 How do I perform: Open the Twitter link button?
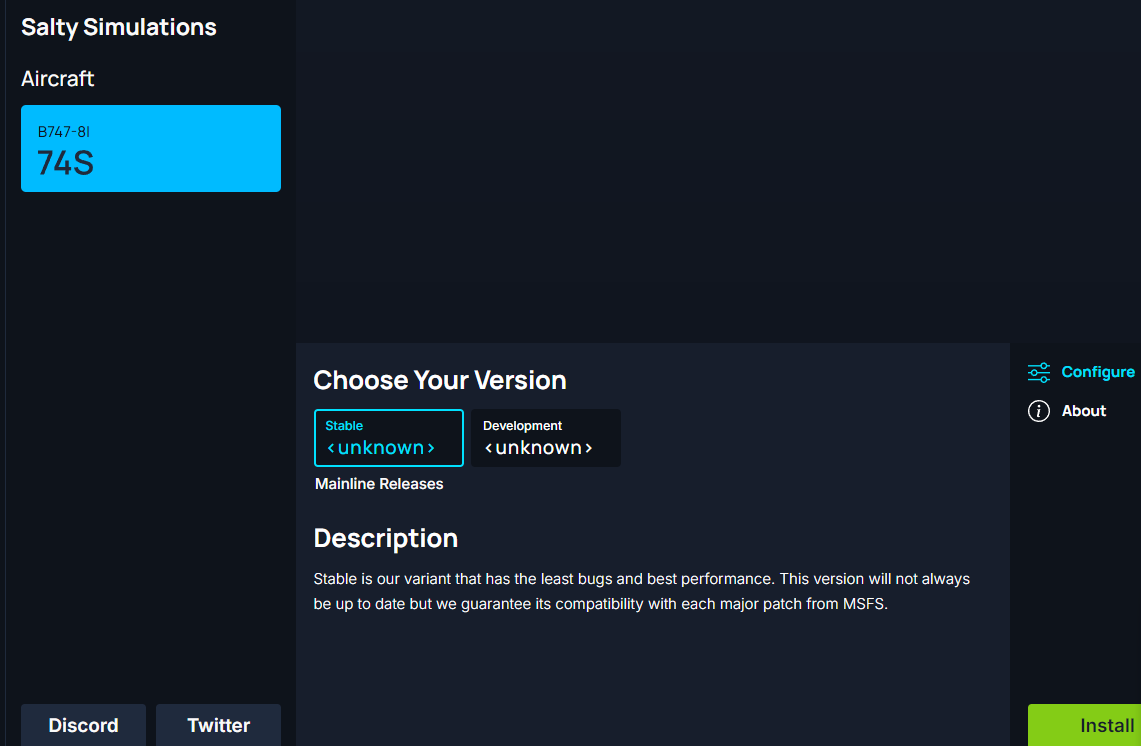pos(218,725)
